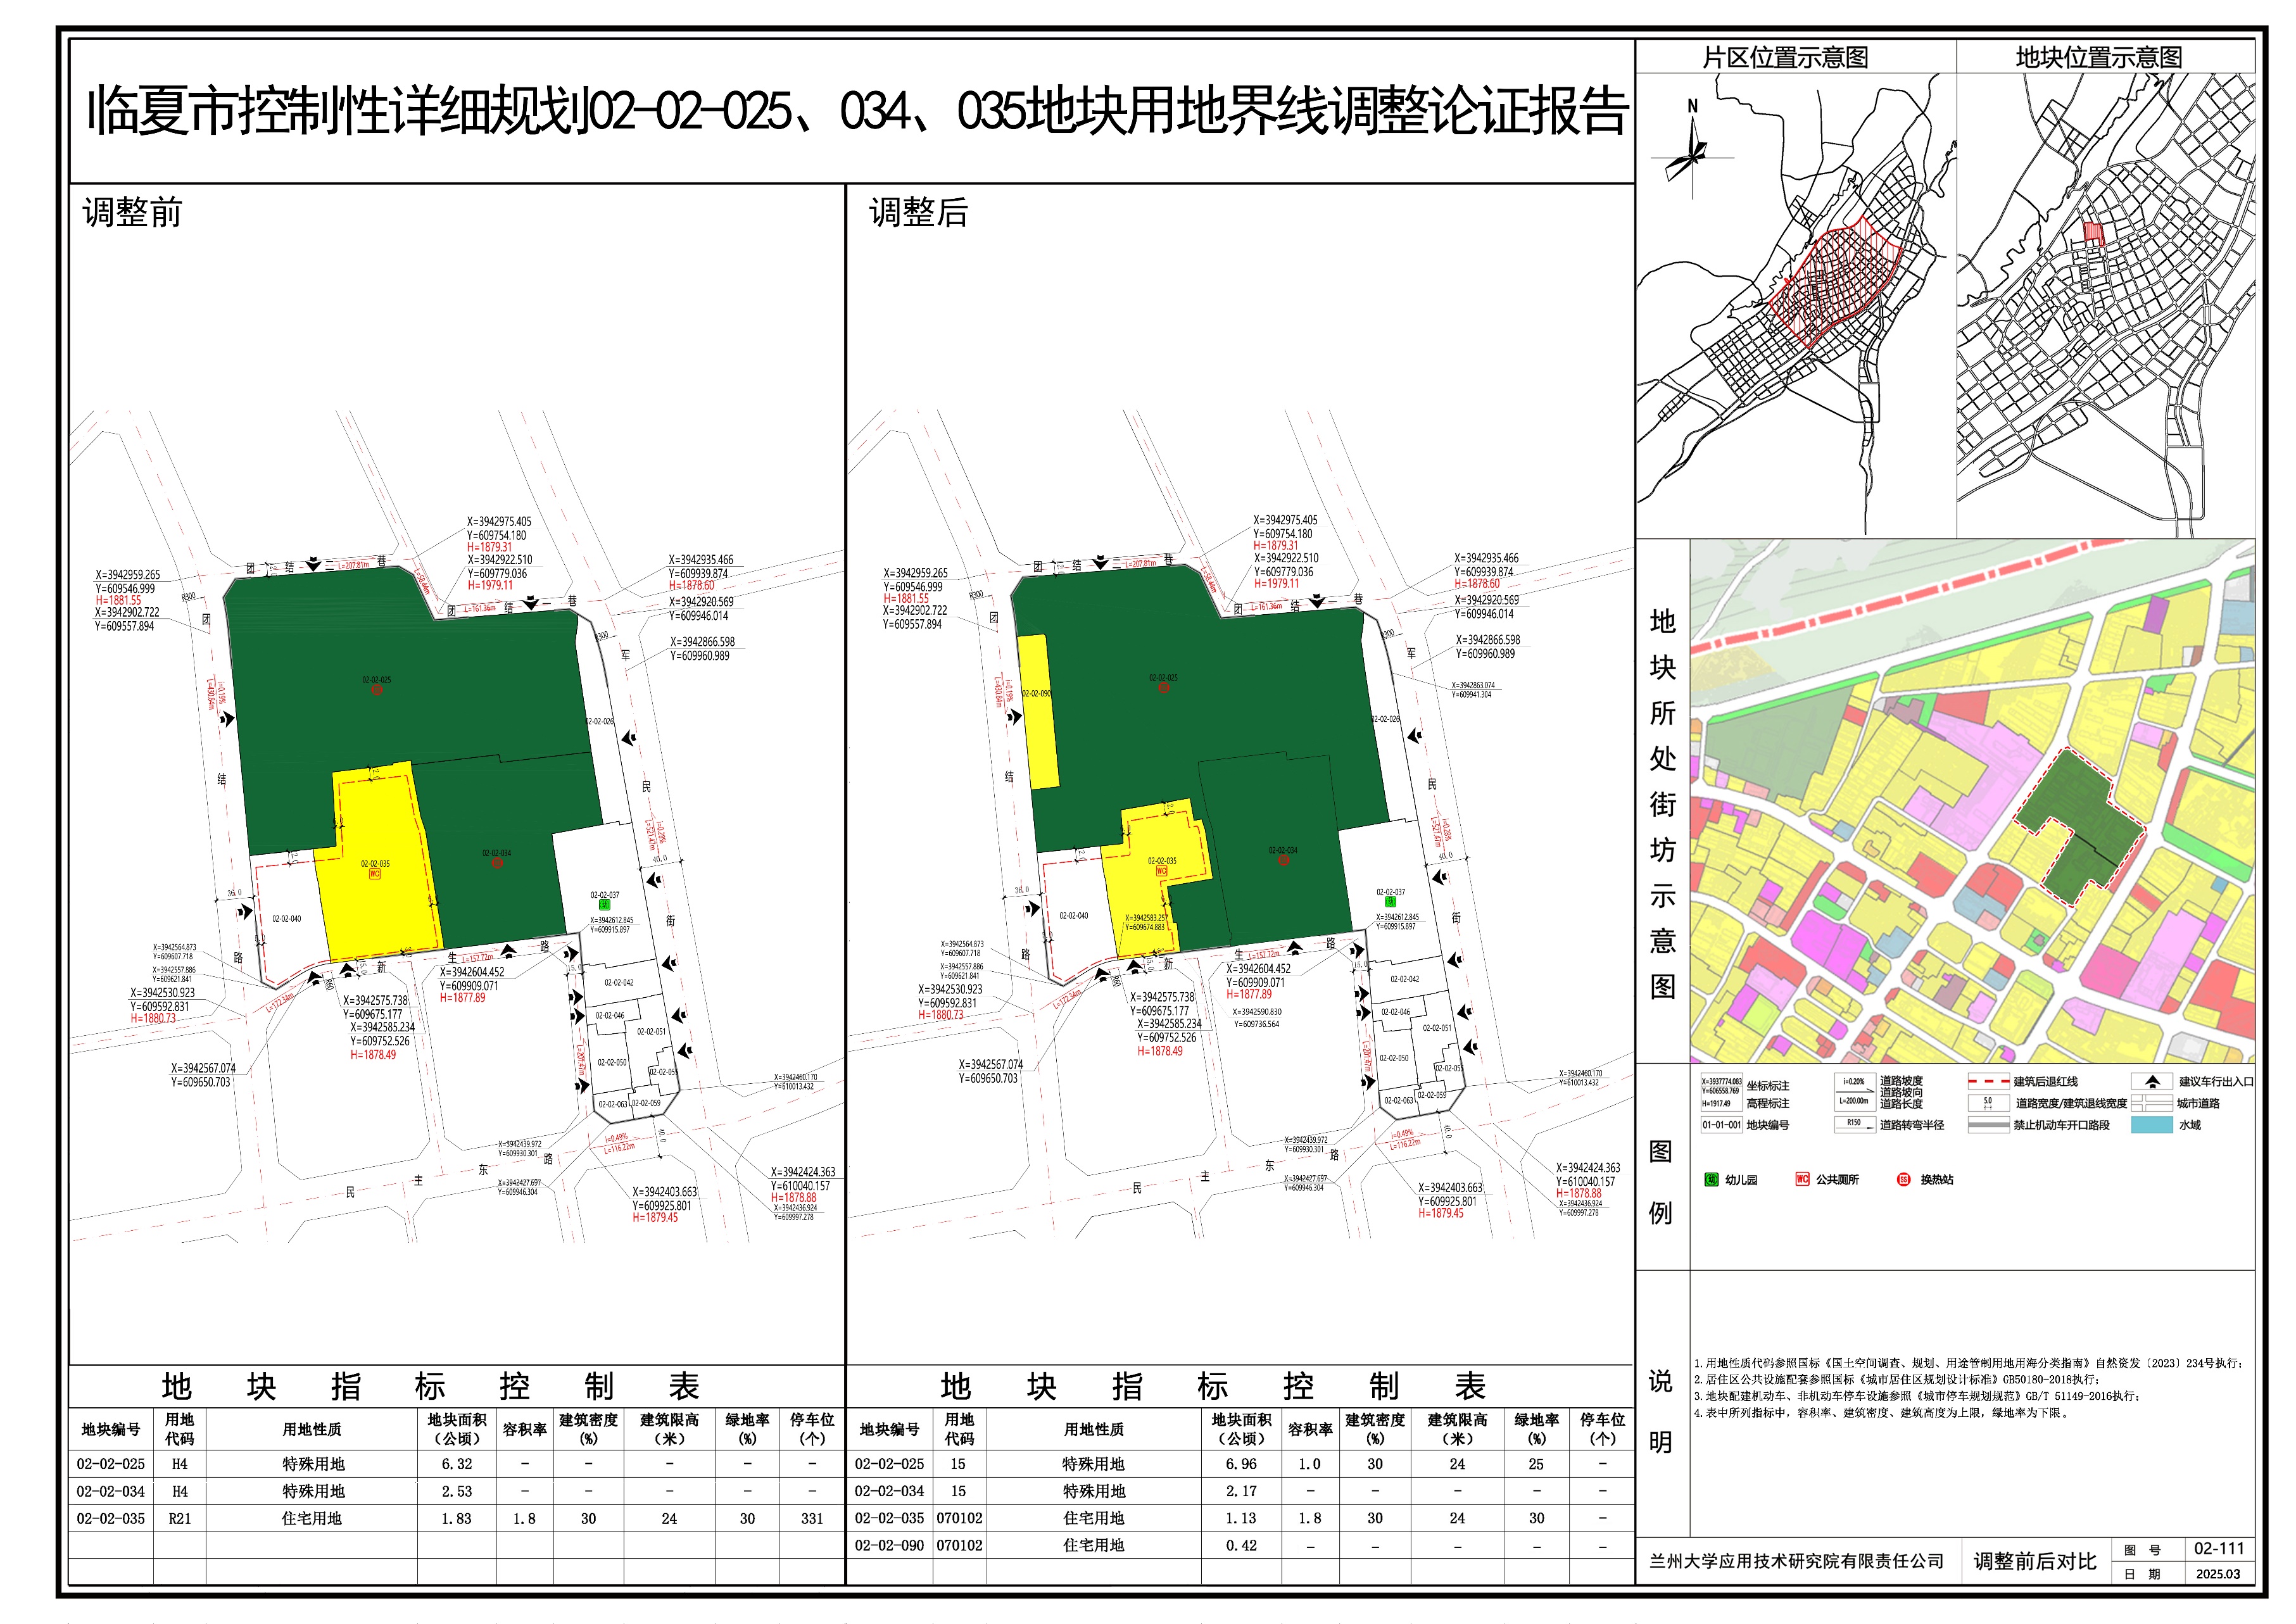The width and height of the screenshot is (2296, 1624).
Task: Click the 6.32 area cell for parcel 02-02-025
Action: pyautogui.click(x=457, y=1463)
